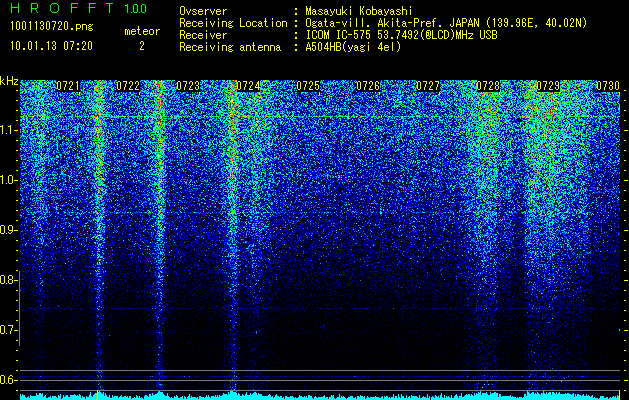Click the 0724 time marker label

tap(248, 86)
